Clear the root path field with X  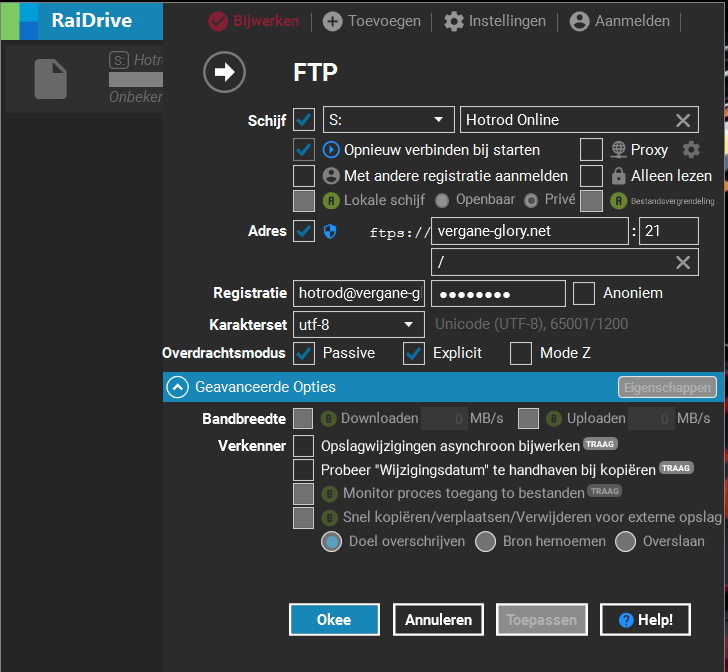point(682,262)
